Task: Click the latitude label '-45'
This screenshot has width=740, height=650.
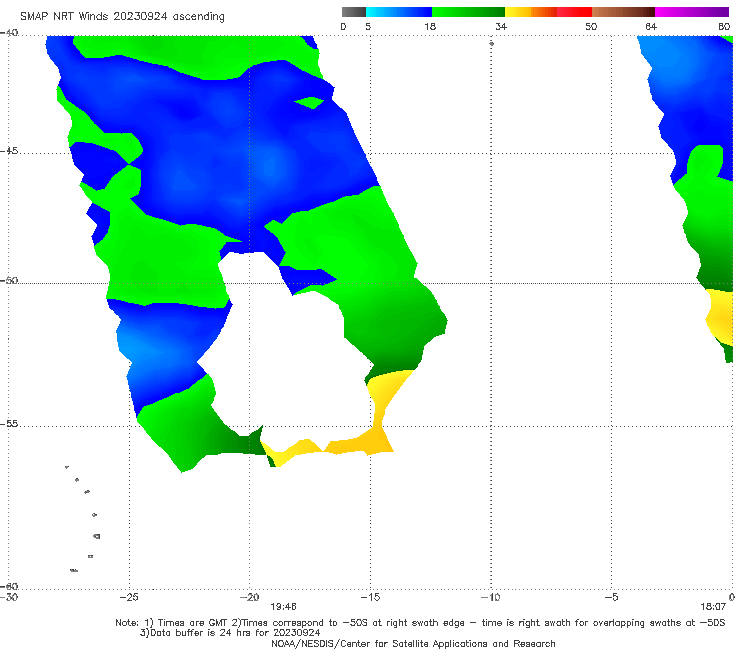Action: click(x=9, y=151)
